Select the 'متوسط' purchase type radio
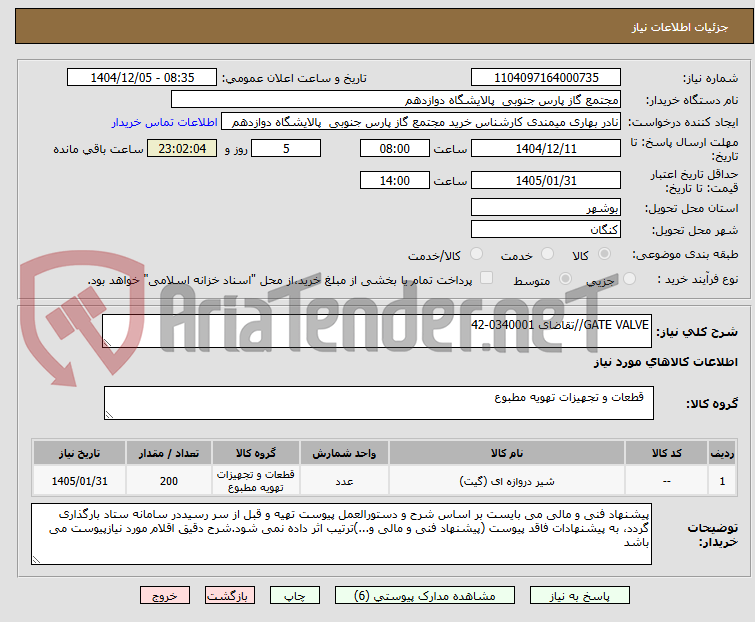Image resolution: width=755 pixels, height=622 pixels. click(565, 279)
